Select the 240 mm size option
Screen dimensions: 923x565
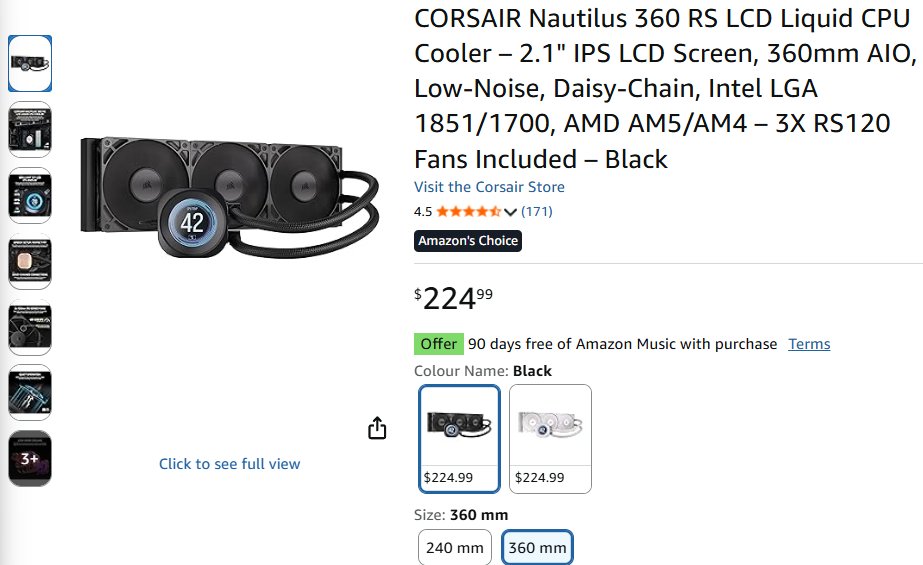click(455, 548)
